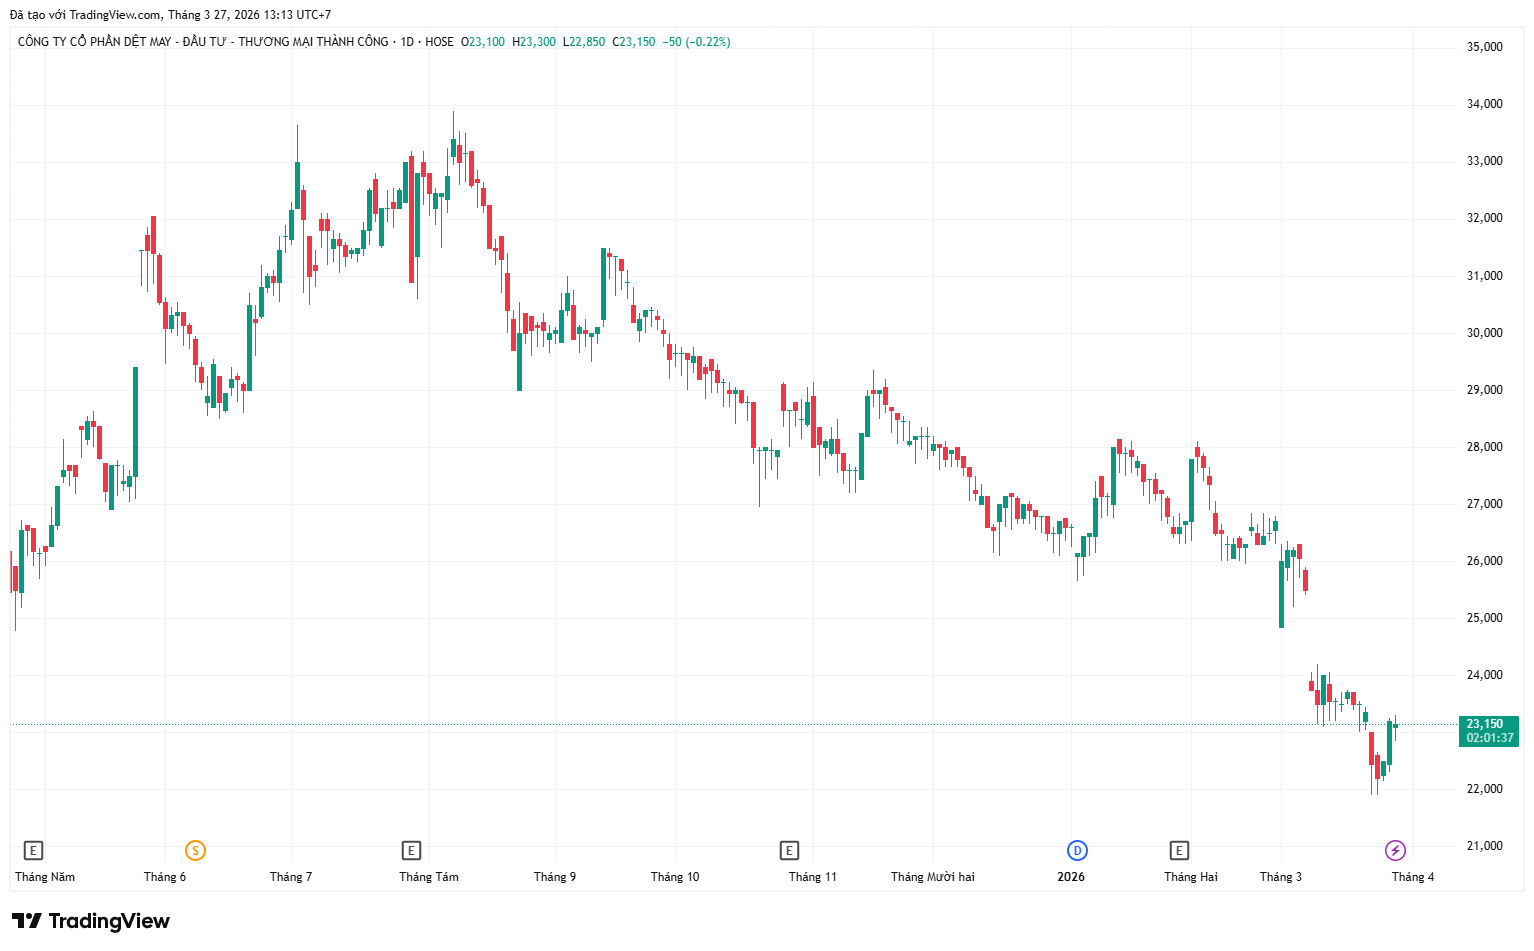Click the Tháng 7 time axis label
The image size is (1534, 951).
point(291,877)
